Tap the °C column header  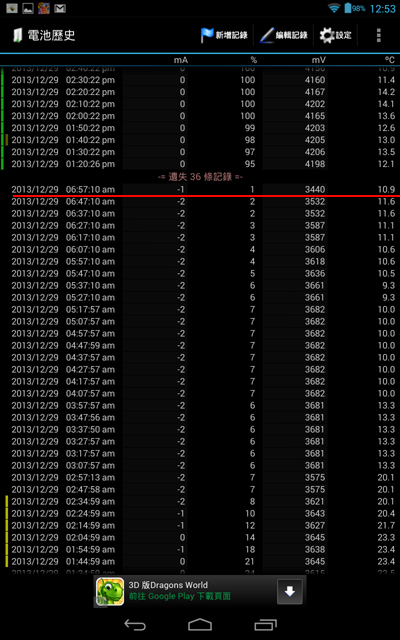[x=390, y=60]
